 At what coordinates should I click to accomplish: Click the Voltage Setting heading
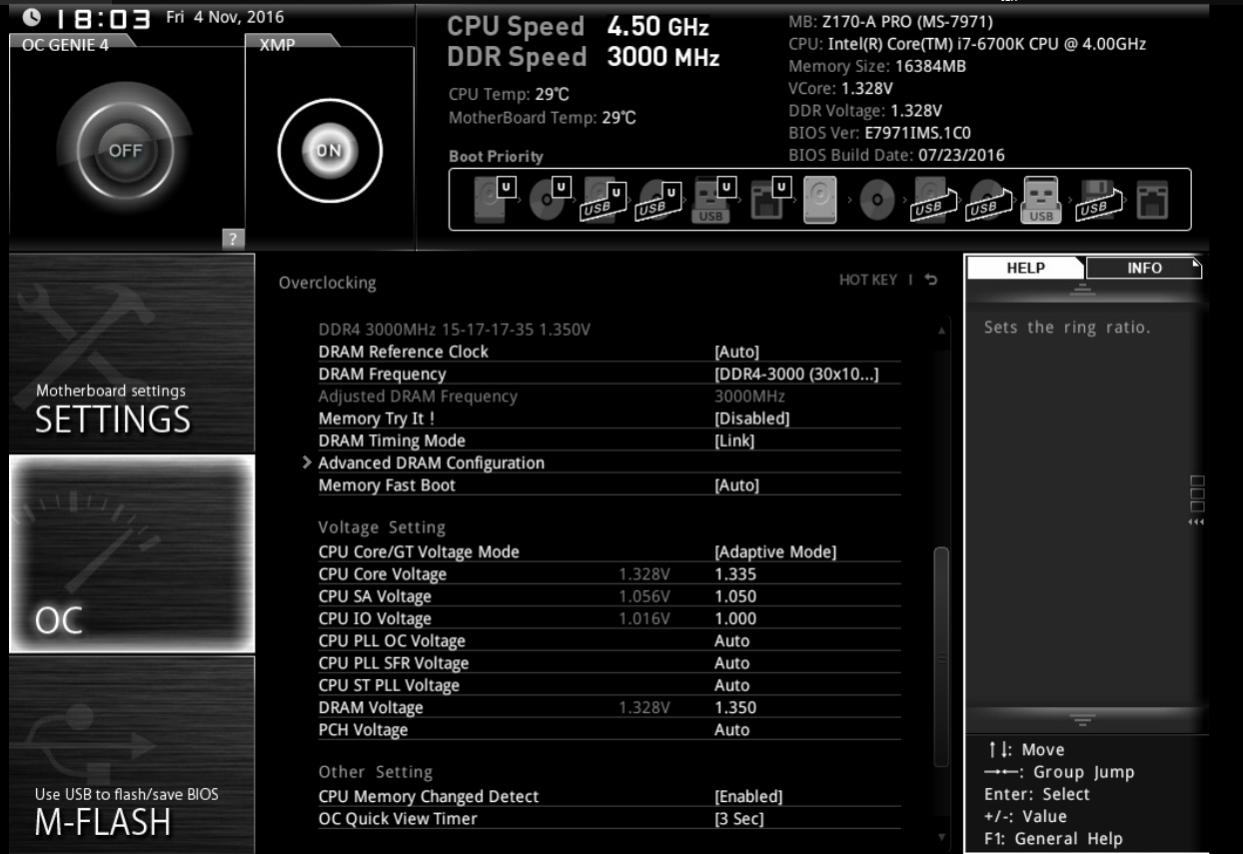382,527
